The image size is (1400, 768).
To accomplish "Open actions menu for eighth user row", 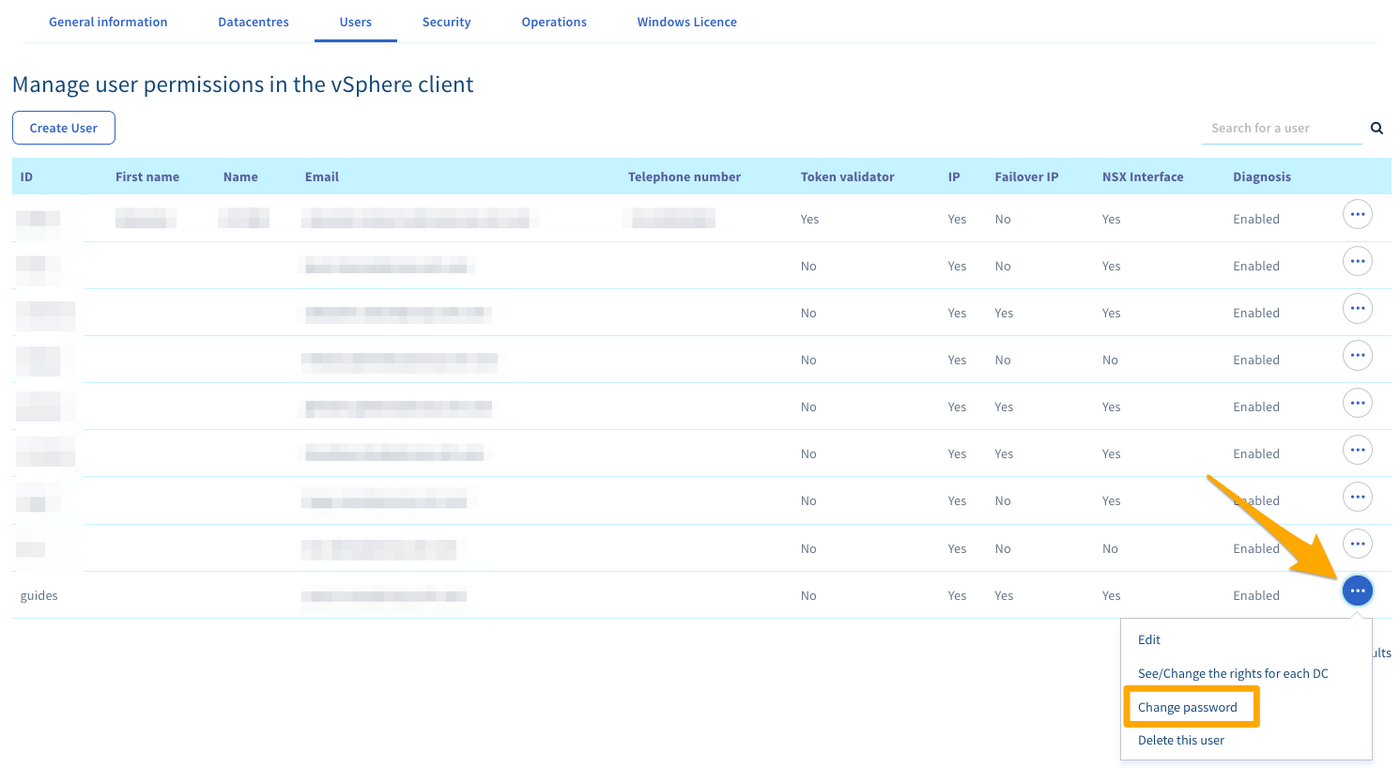I will (1356, 544).
